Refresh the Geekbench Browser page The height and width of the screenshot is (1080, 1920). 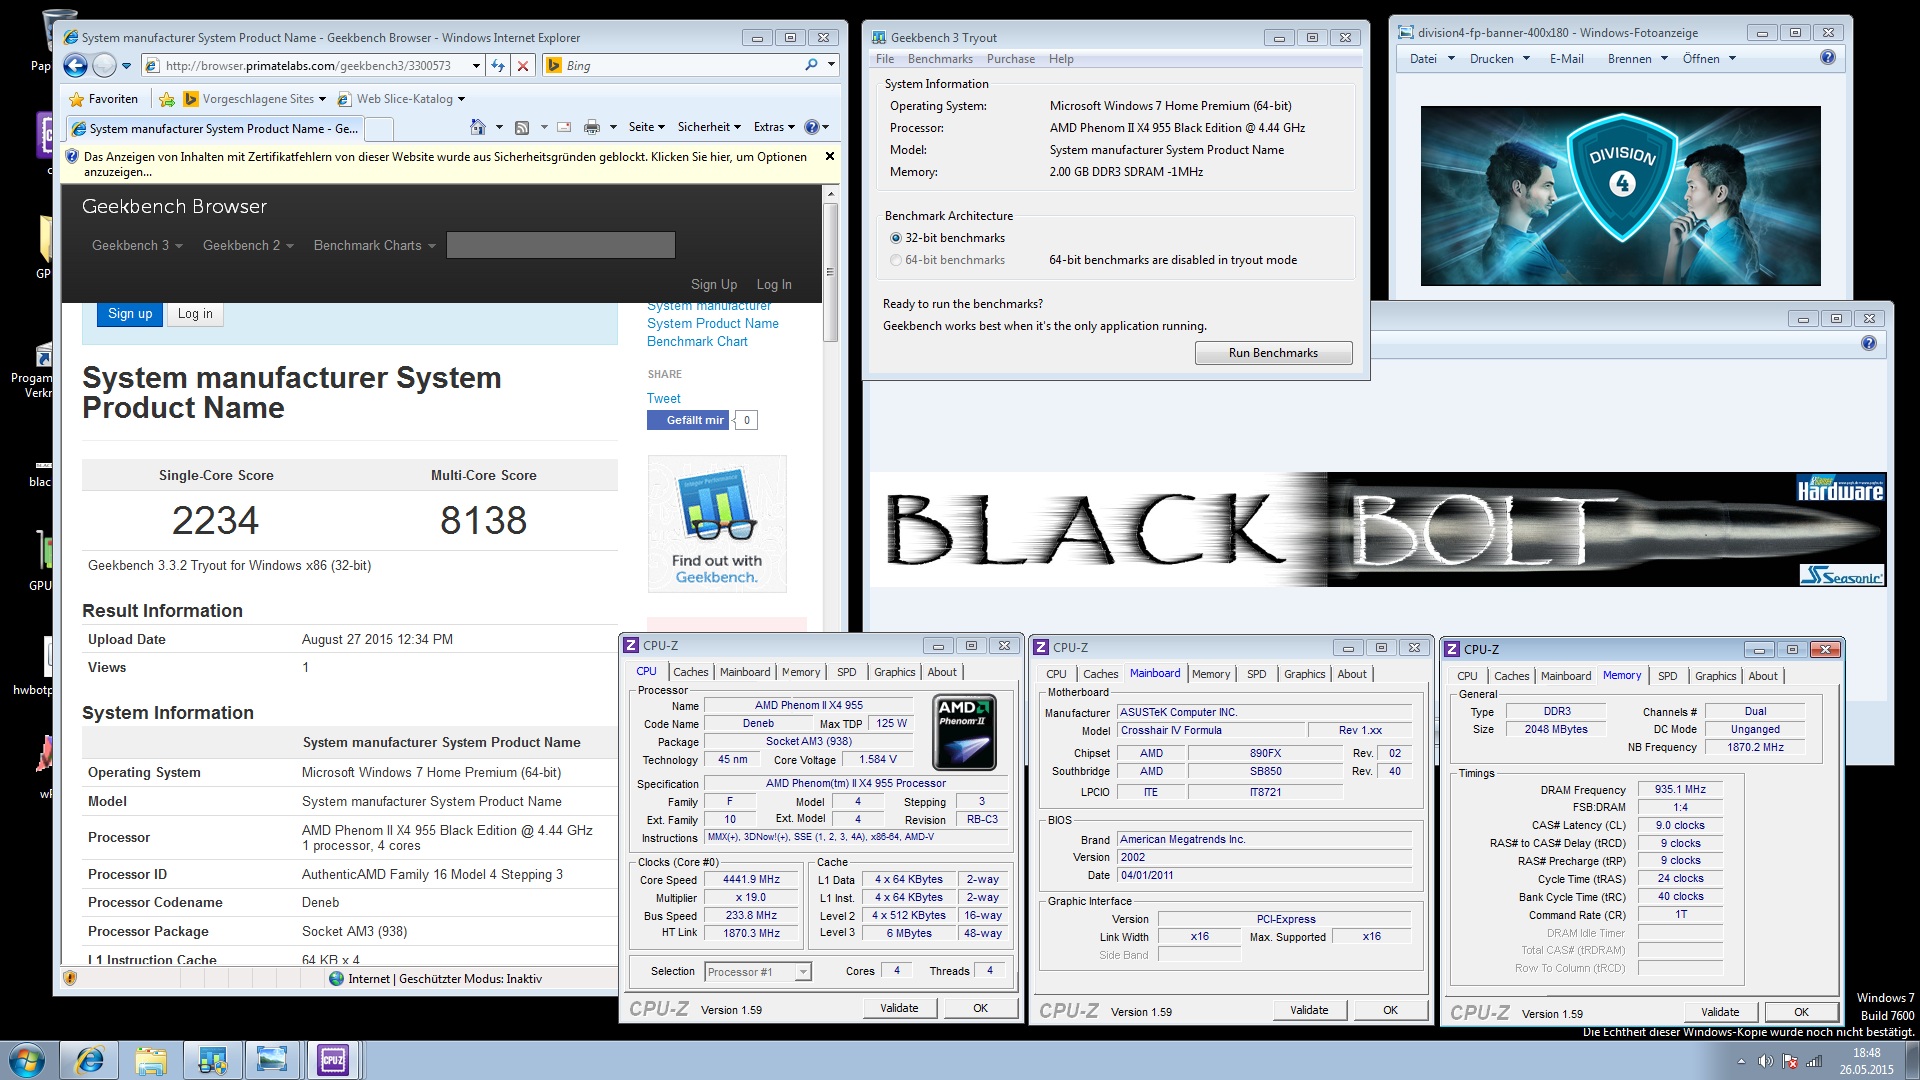(x=498, y=66)
